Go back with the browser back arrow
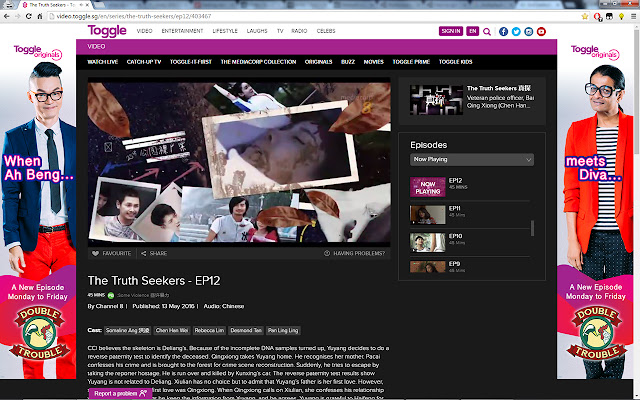Viewport: 640px width, 400px height. [x=7, y=16]
